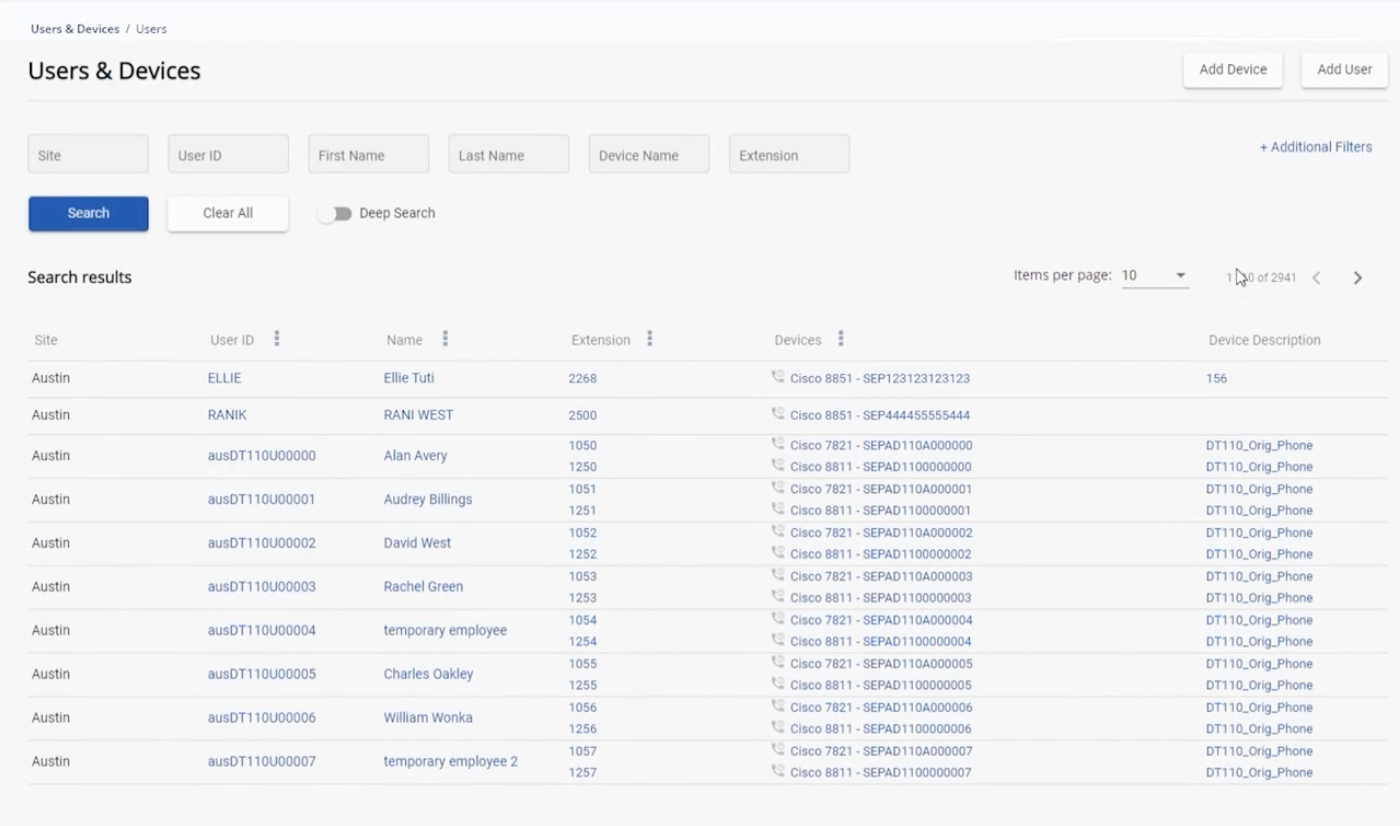Click Users breadcrumb item
This screenshot has width=1400, height=826.
tap(151, 29)
